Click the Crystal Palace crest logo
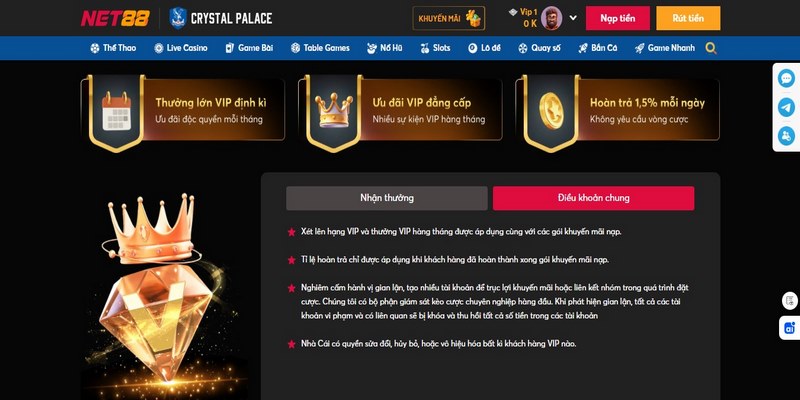Image resolution: width=800 pixels, height=400 pixels. click(x=178, y=18)
